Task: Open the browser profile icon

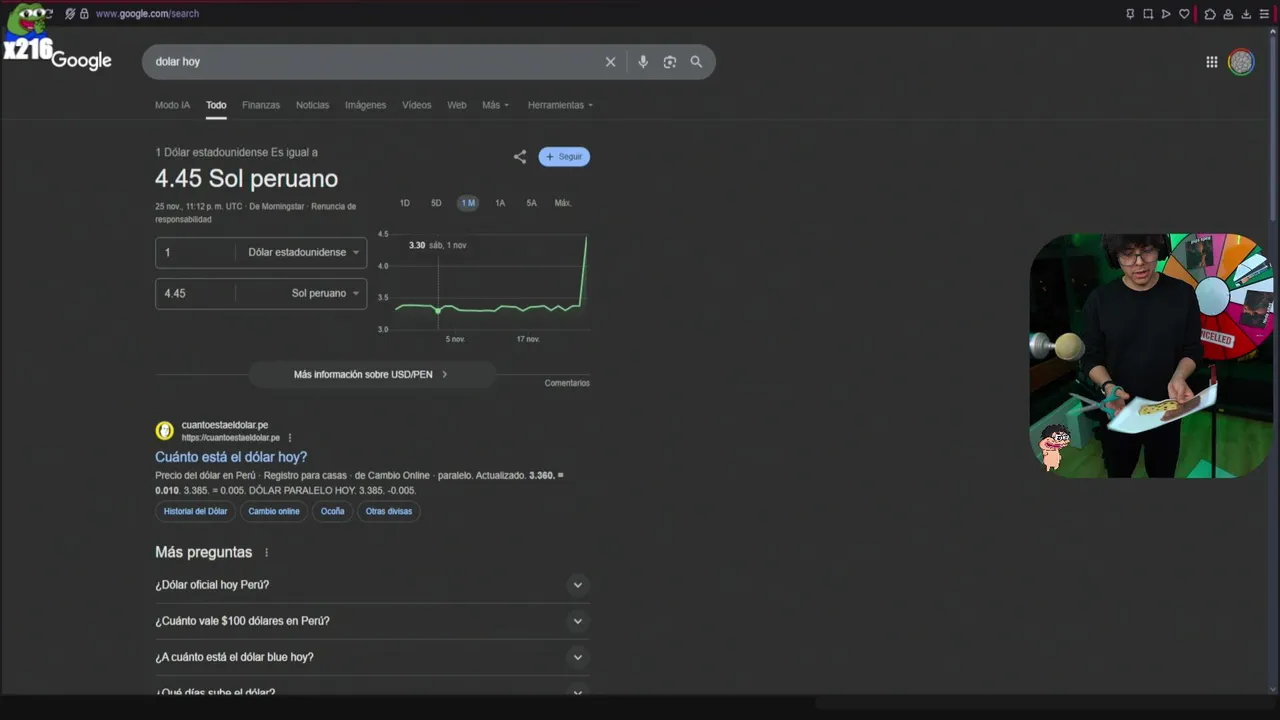Action: pos(1228,14)
